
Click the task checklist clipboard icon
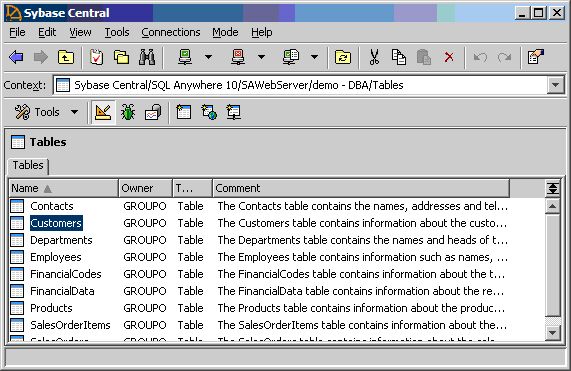pos(97,57)
